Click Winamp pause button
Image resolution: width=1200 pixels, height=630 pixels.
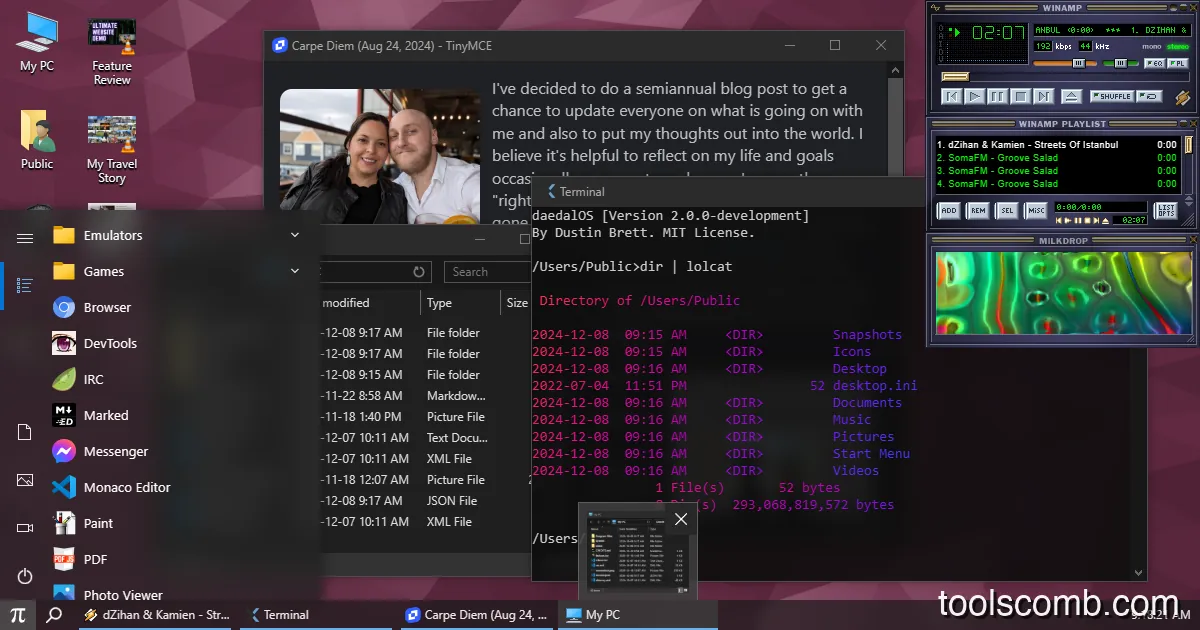998,96
